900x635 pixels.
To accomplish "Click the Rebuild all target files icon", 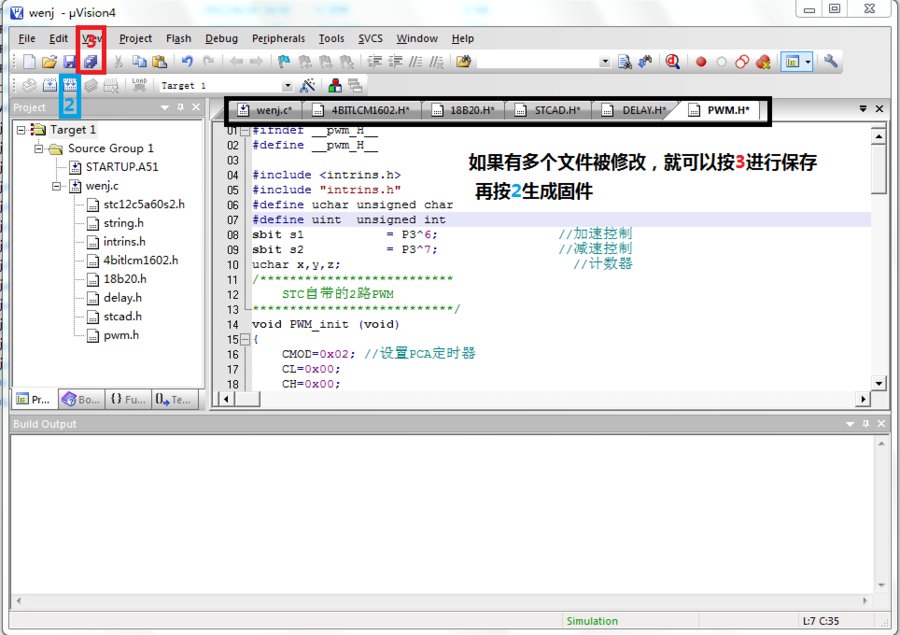I will (x=68, y=84).
